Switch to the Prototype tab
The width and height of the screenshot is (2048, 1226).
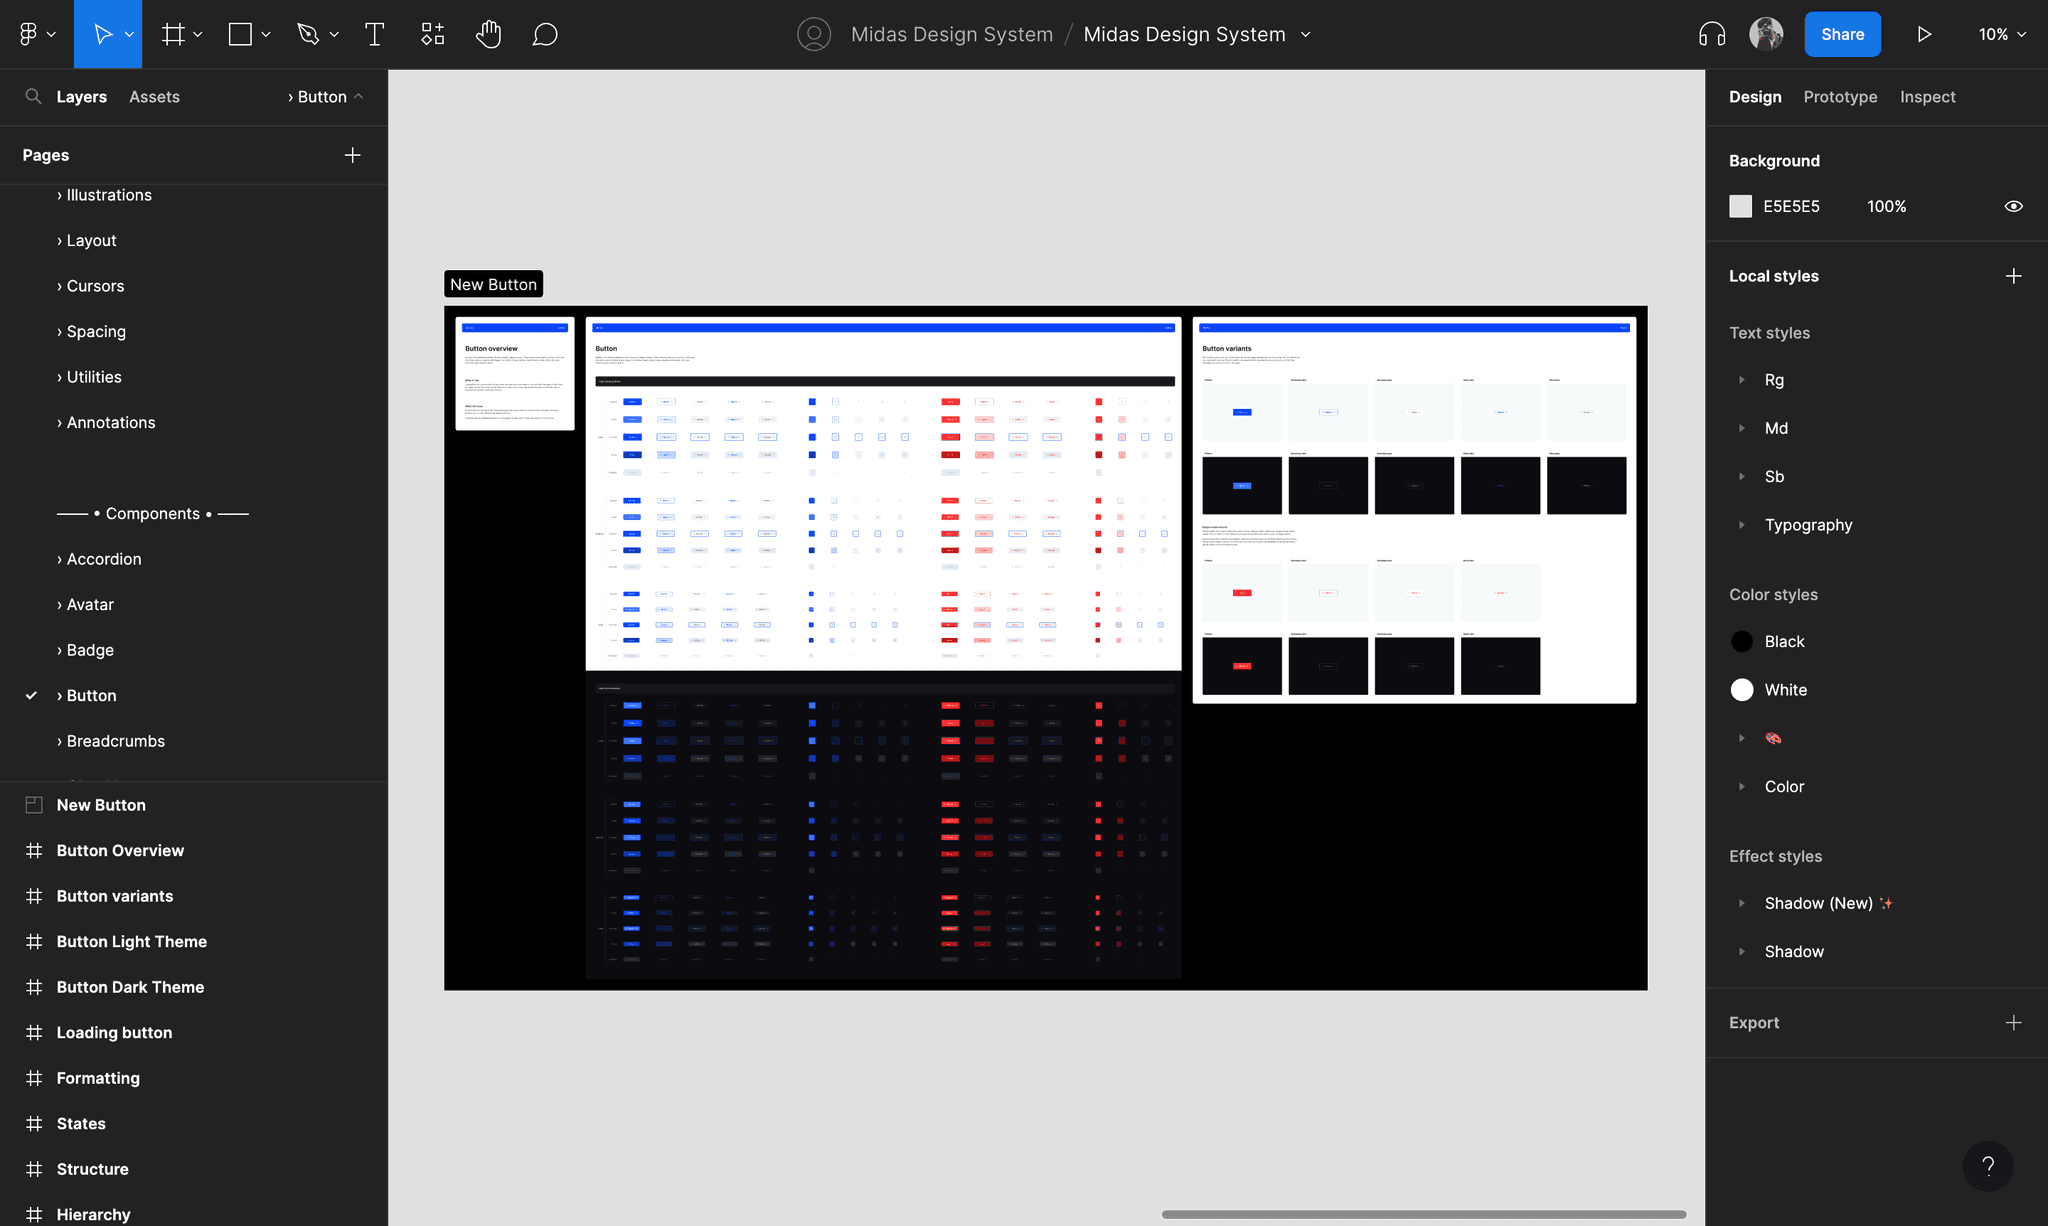point(1840,97)
